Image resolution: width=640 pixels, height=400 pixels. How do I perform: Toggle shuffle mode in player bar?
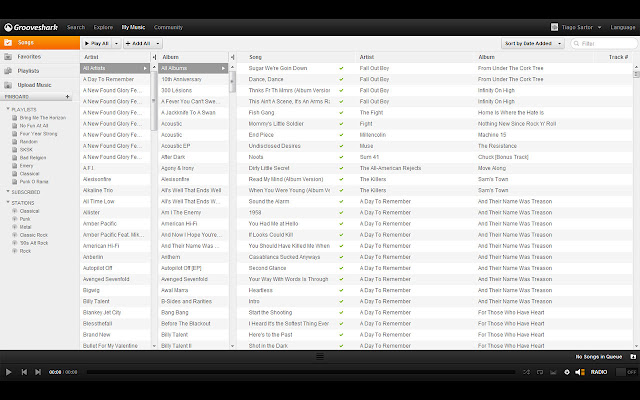click(527, 372)
